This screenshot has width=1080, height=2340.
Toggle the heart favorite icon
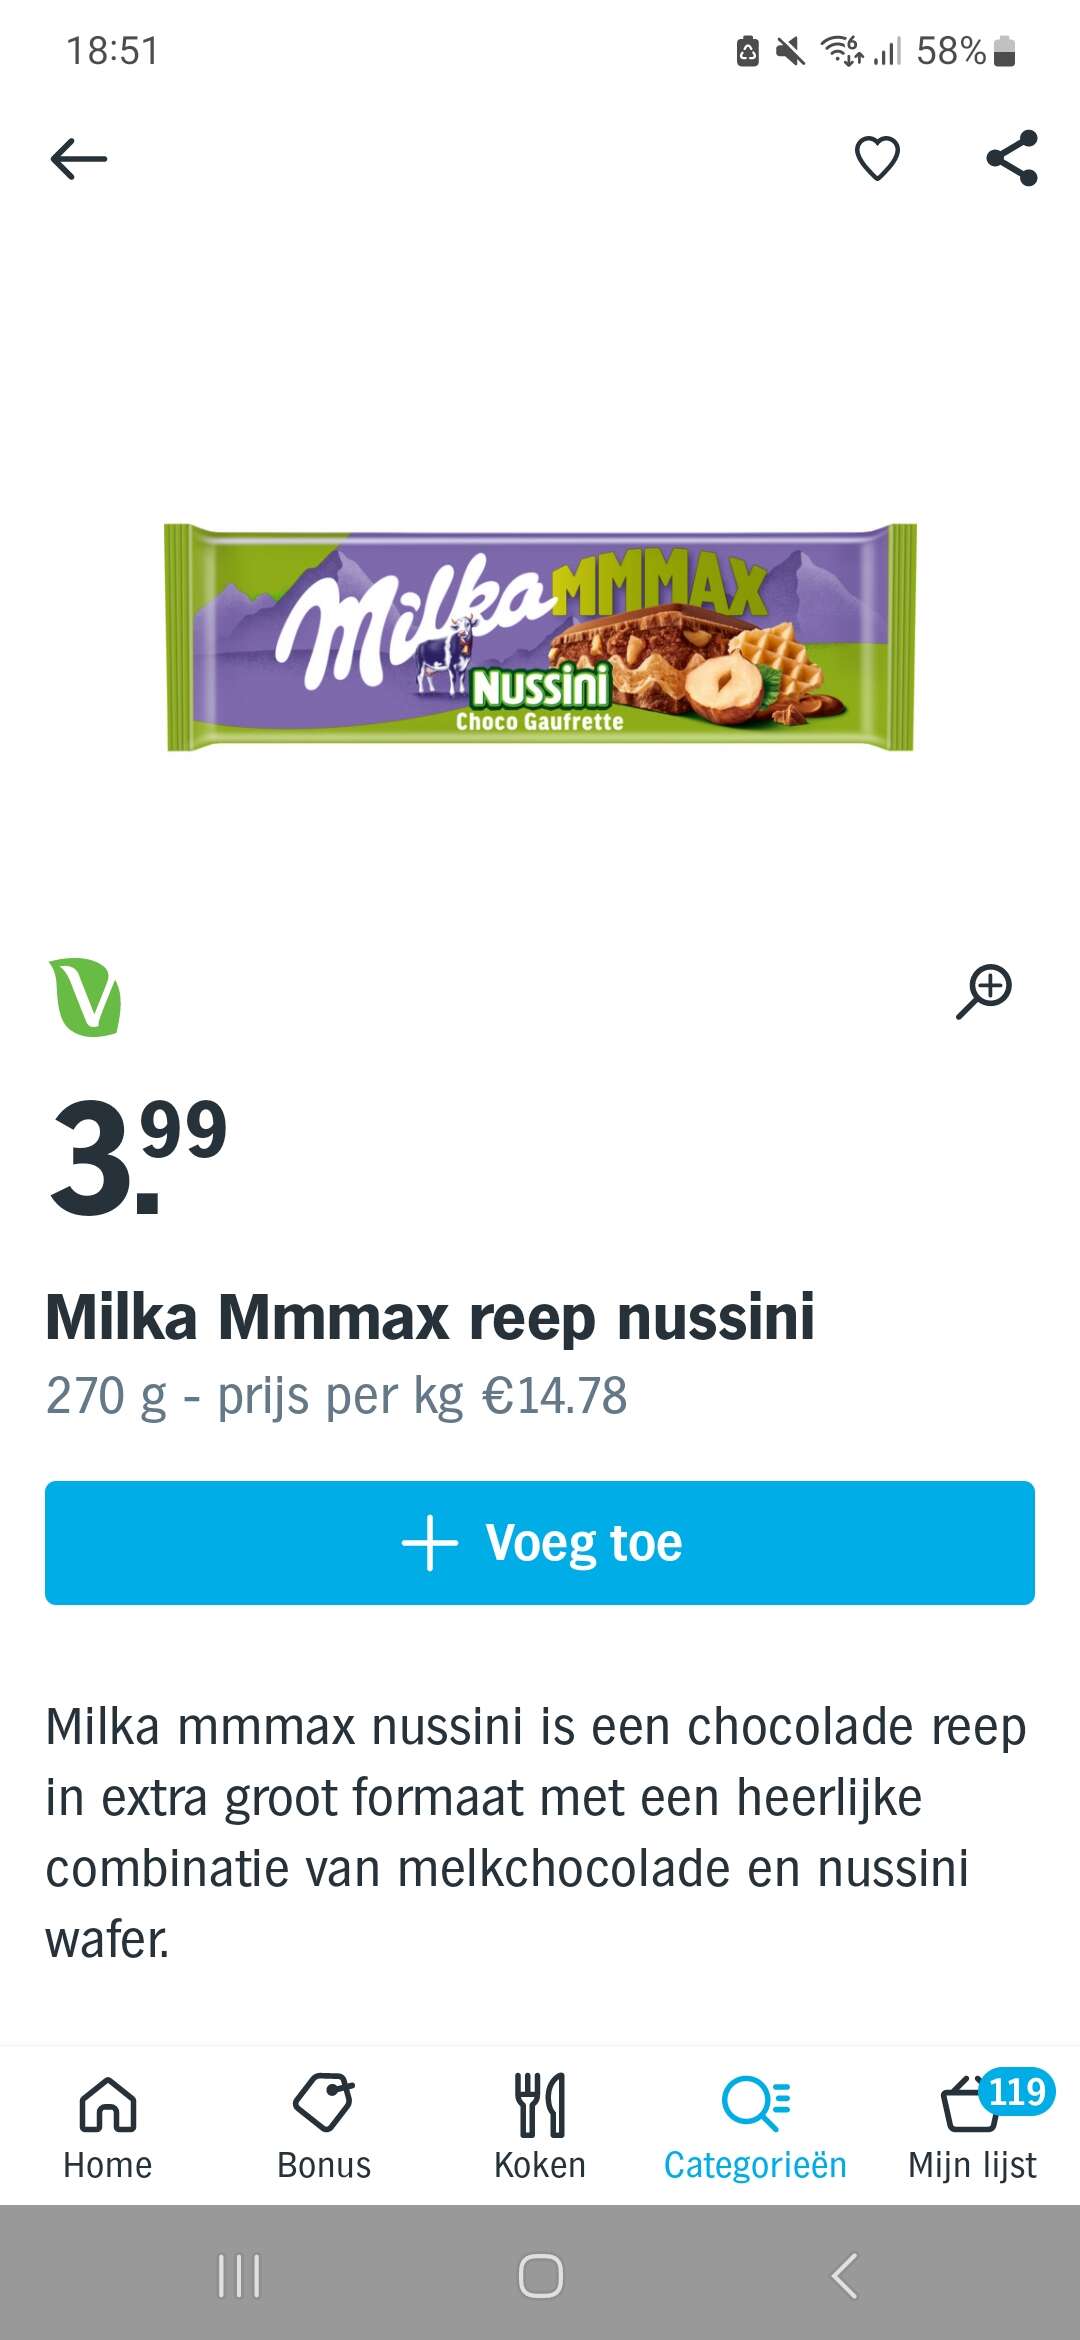click(877, 159)
